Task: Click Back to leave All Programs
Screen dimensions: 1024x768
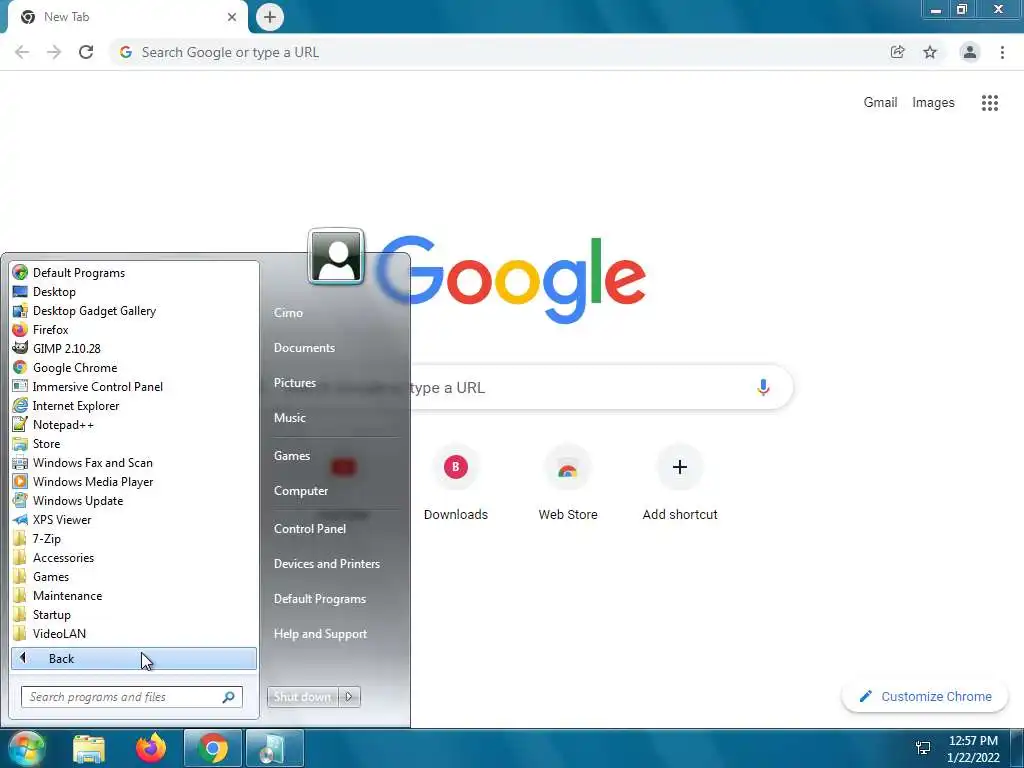Action: tap(134, 658)
